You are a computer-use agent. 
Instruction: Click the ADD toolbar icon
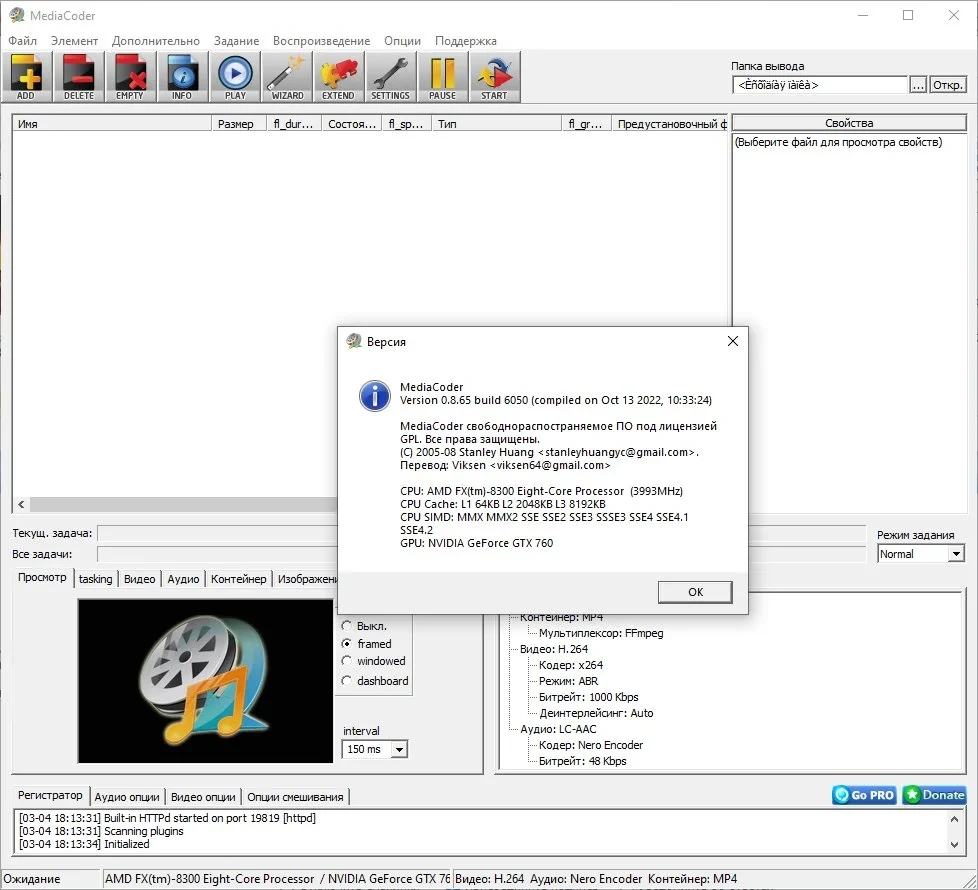[26, 77]
